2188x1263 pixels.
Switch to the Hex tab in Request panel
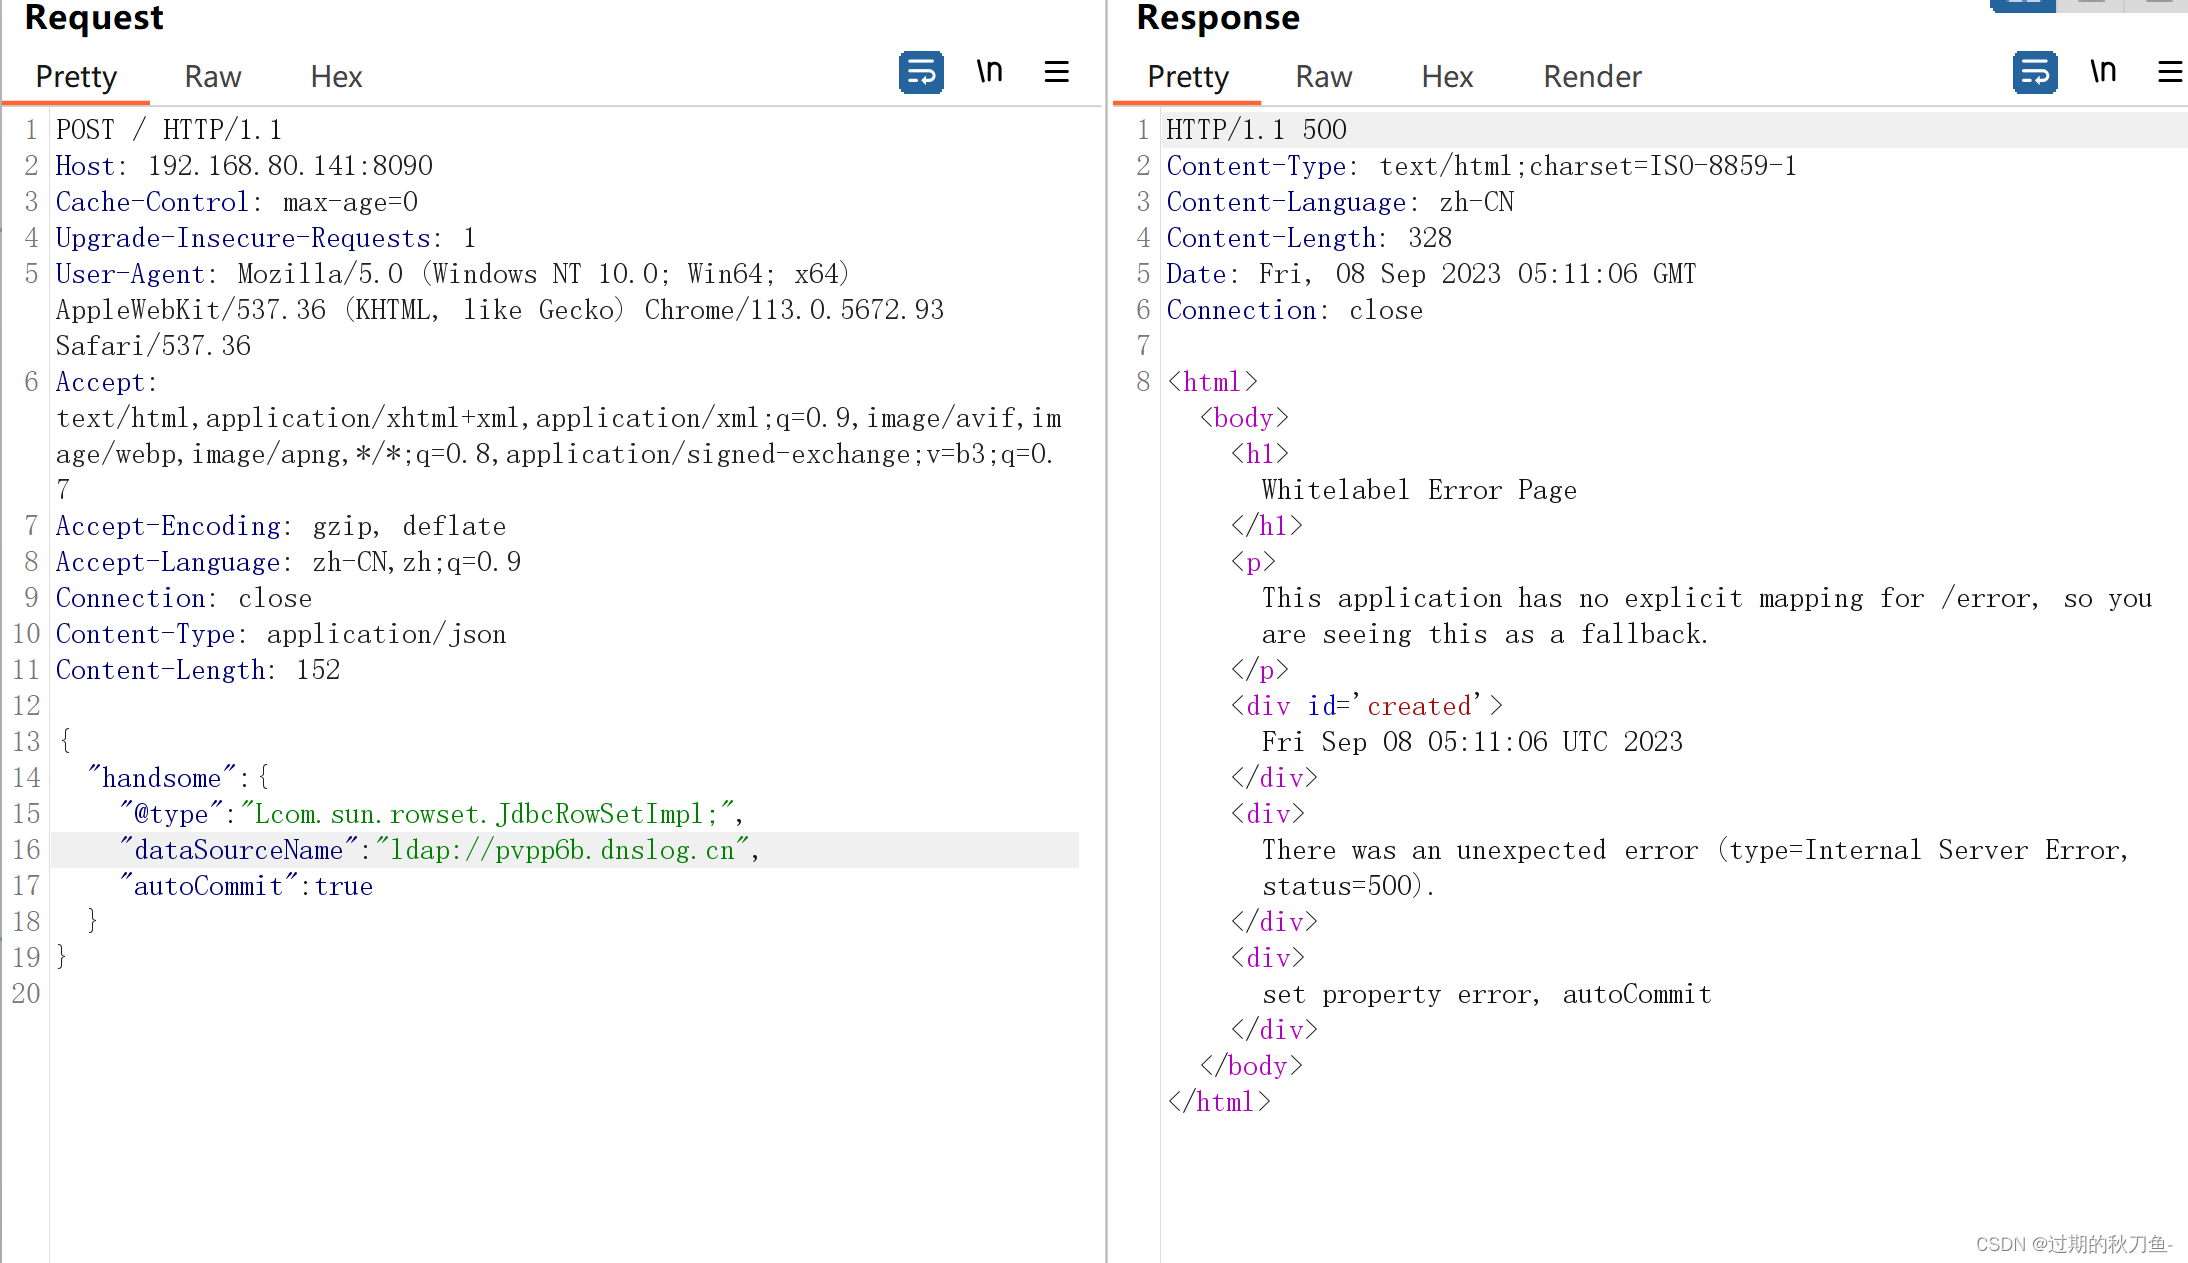coord(336,76)
